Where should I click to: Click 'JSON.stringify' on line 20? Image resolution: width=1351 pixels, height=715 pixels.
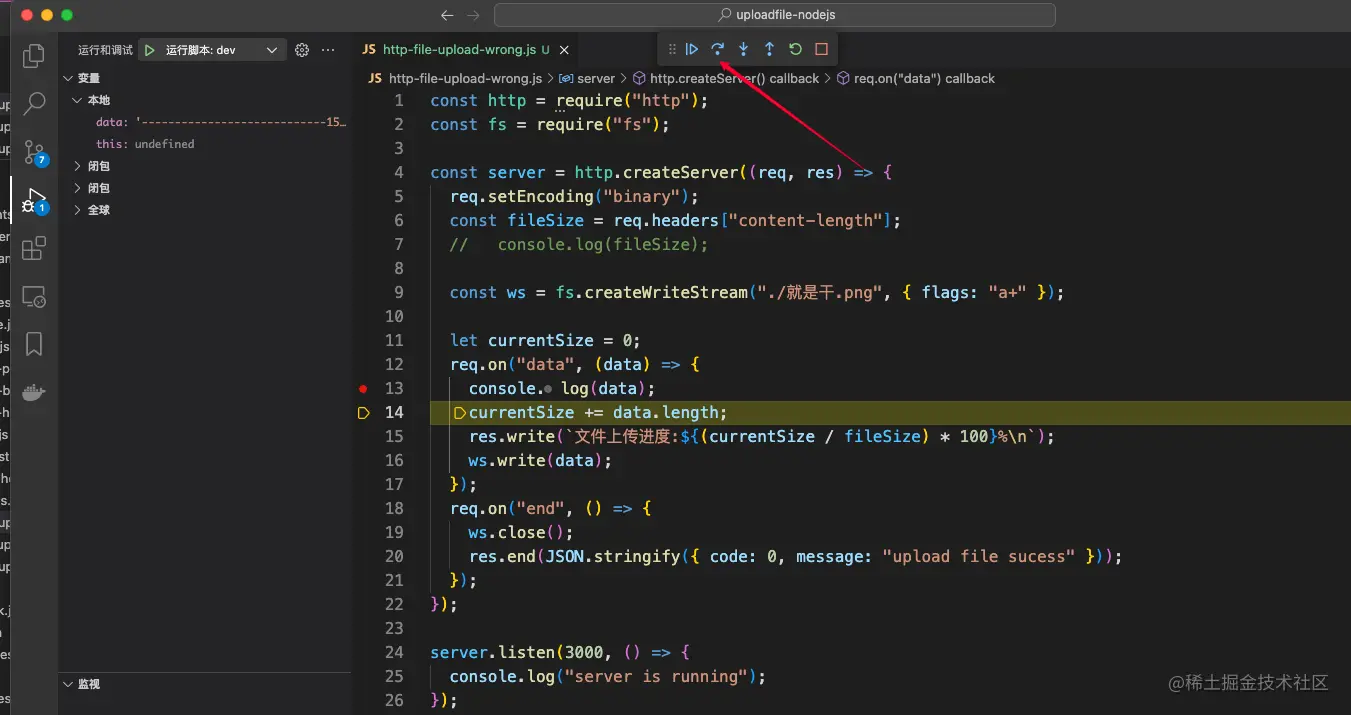click(x=613, y=556)
